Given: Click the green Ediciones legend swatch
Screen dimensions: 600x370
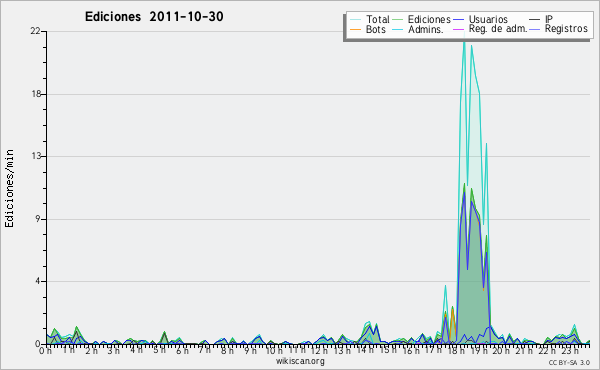Looking at the screenshot, I should (x=398, y=20).
